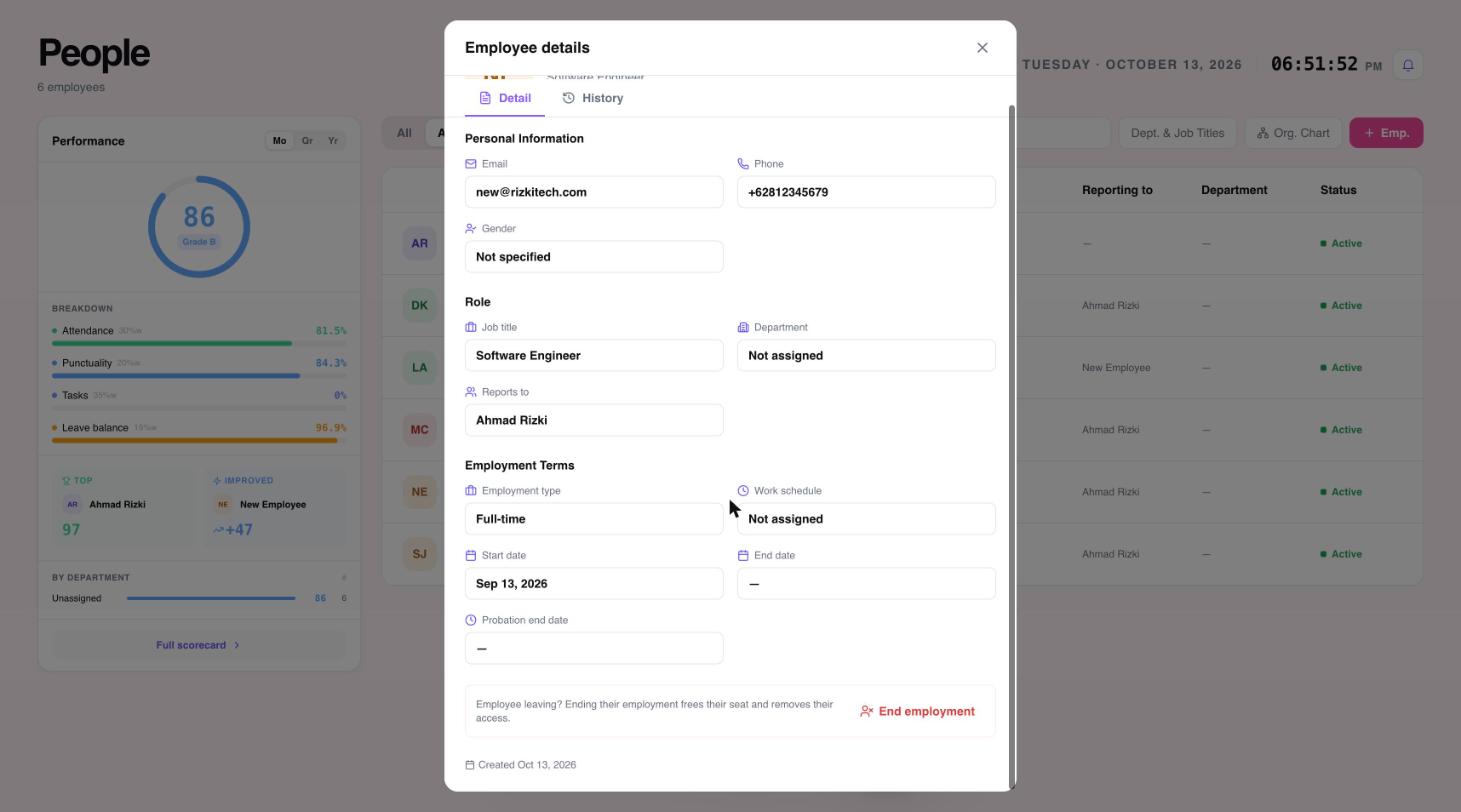Open the Work schedule Not assigned field
This screenshot has width=1461, height=812.
click(x=866, y=519)
